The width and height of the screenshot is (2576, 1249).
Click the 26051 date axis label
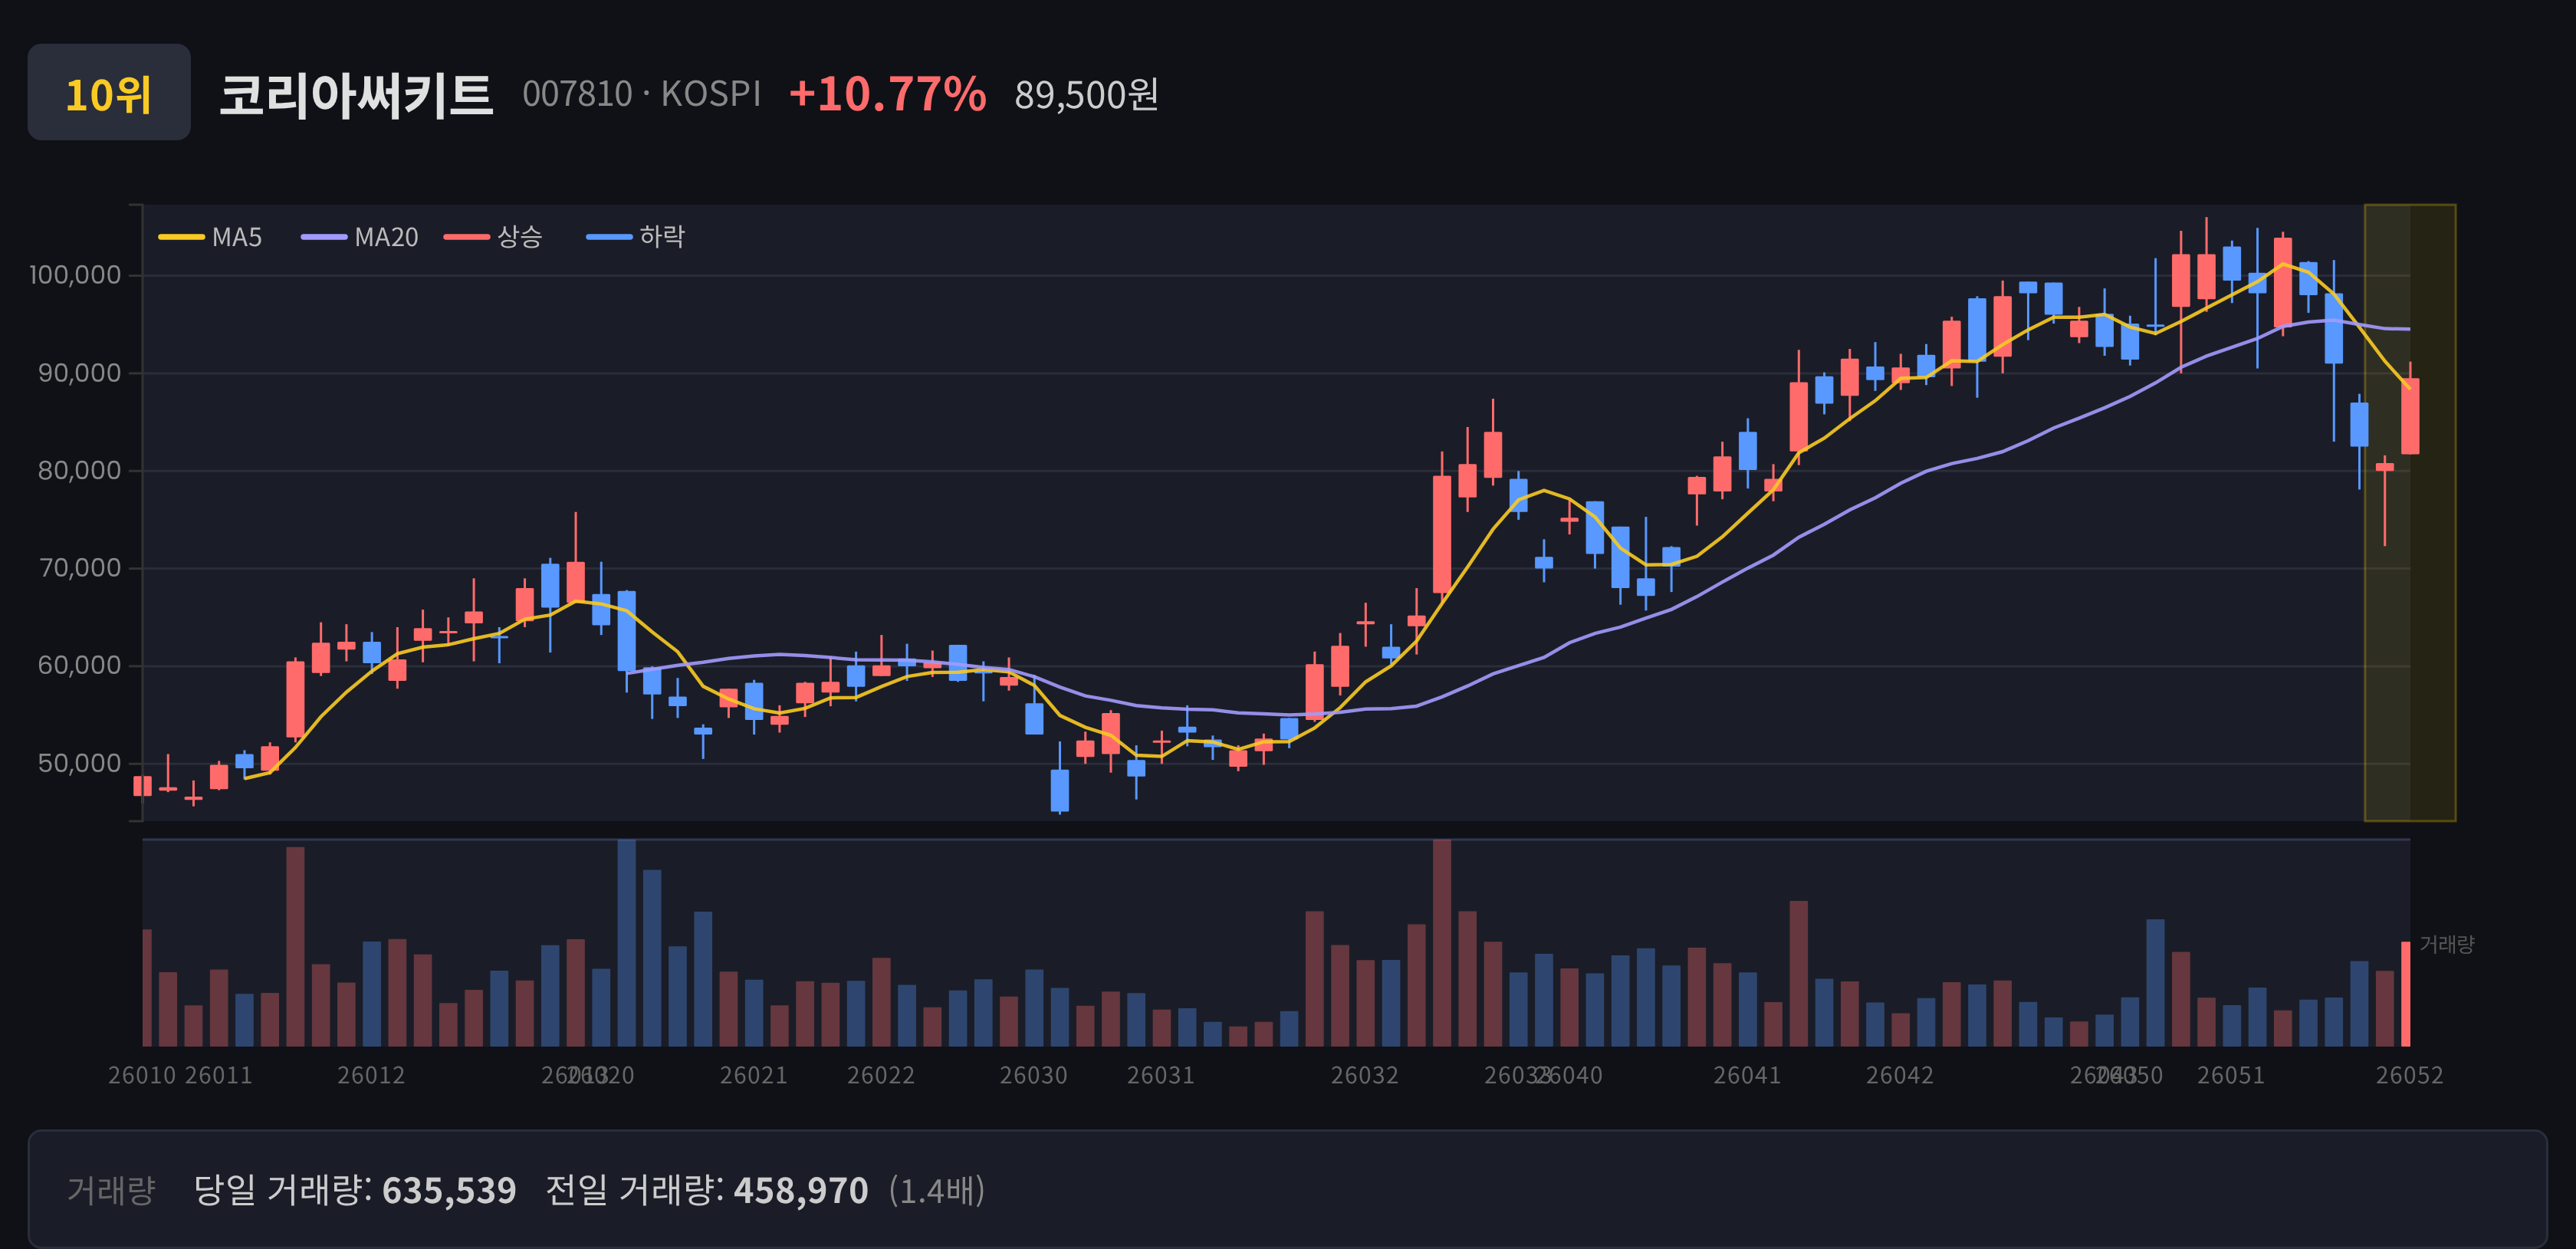coord(2231,1075)
